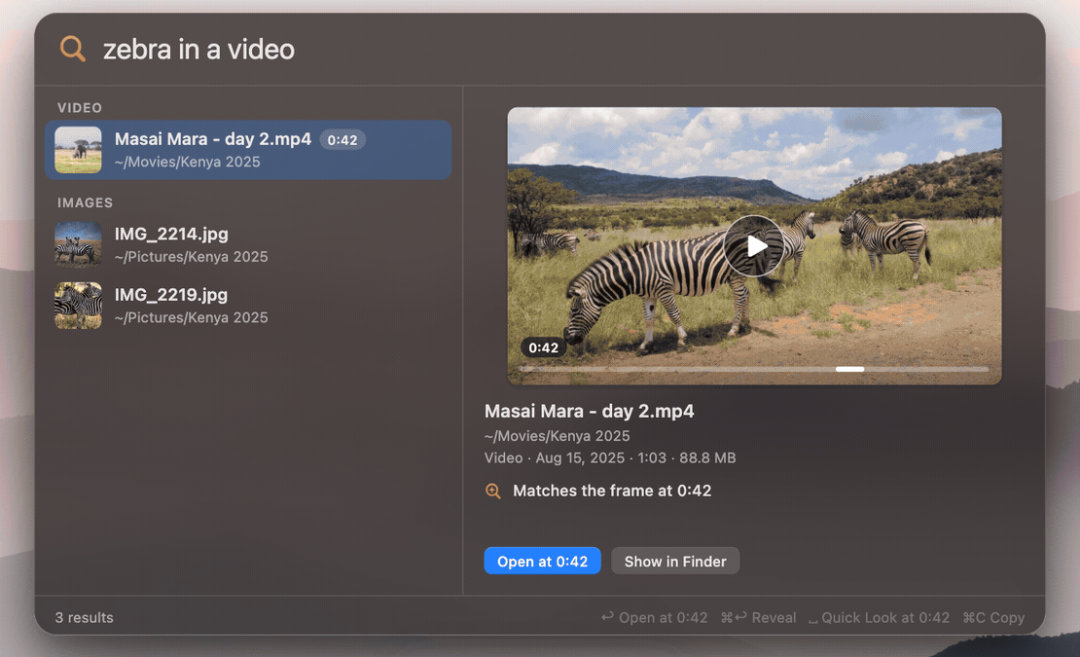Click the Open at 0:42 footer hint

coord(654,618)
